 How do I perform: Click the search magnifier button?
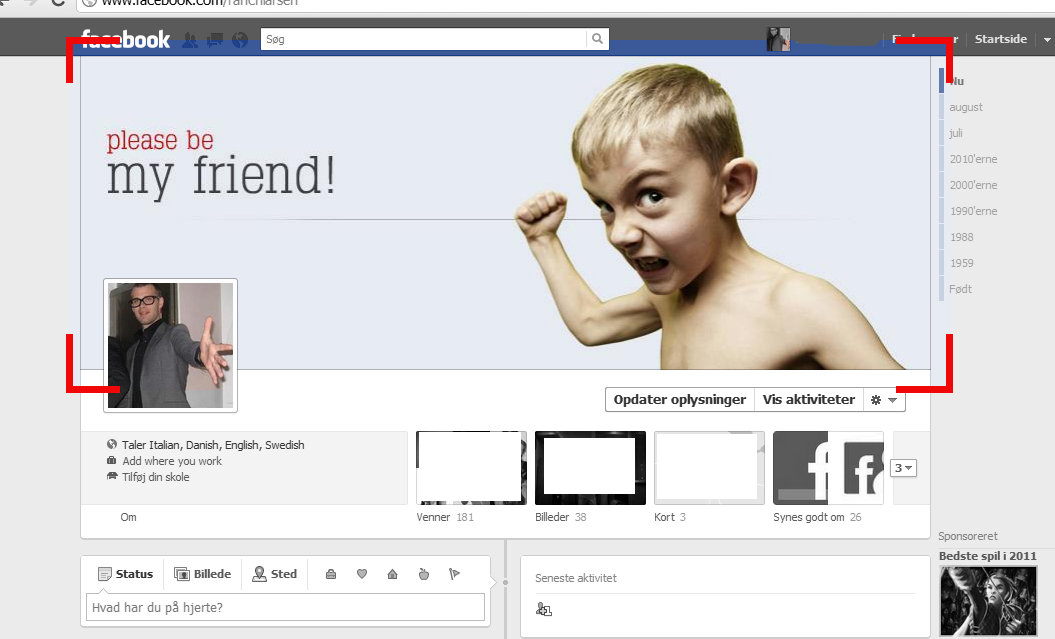597,39
